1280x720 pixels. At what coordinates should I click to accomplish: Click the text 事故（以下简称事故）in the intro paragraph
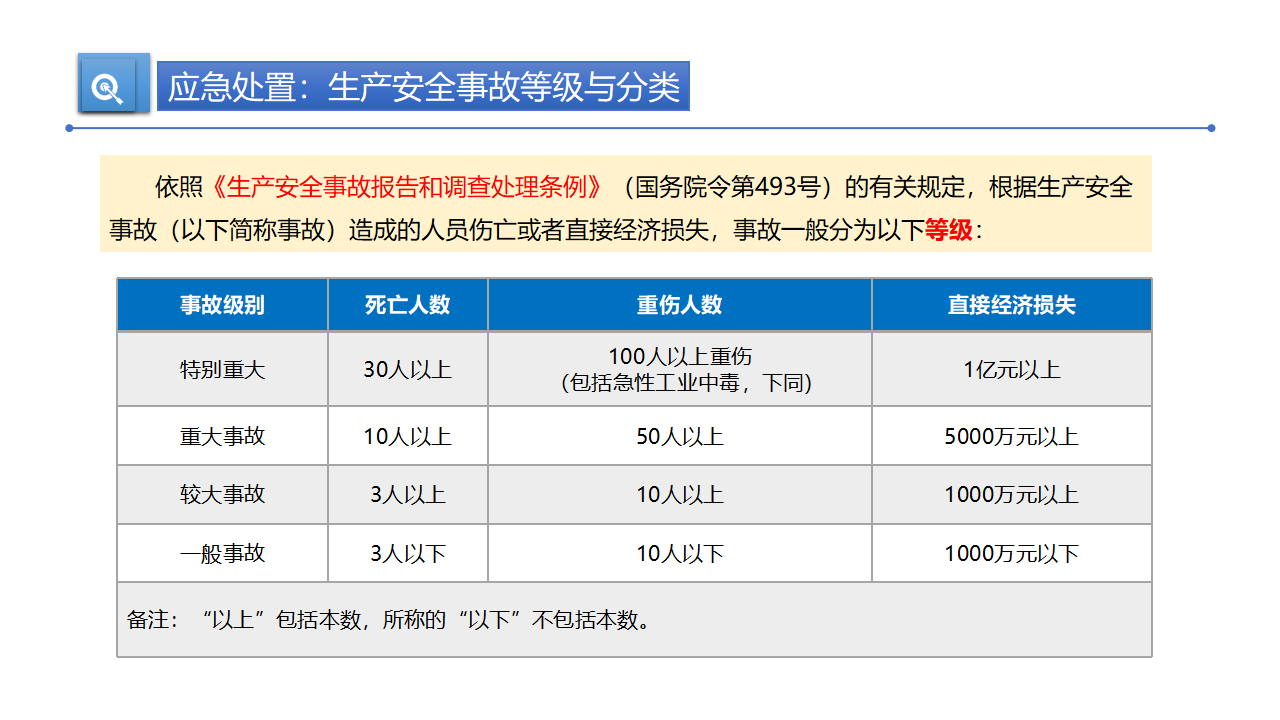point(226,230)
